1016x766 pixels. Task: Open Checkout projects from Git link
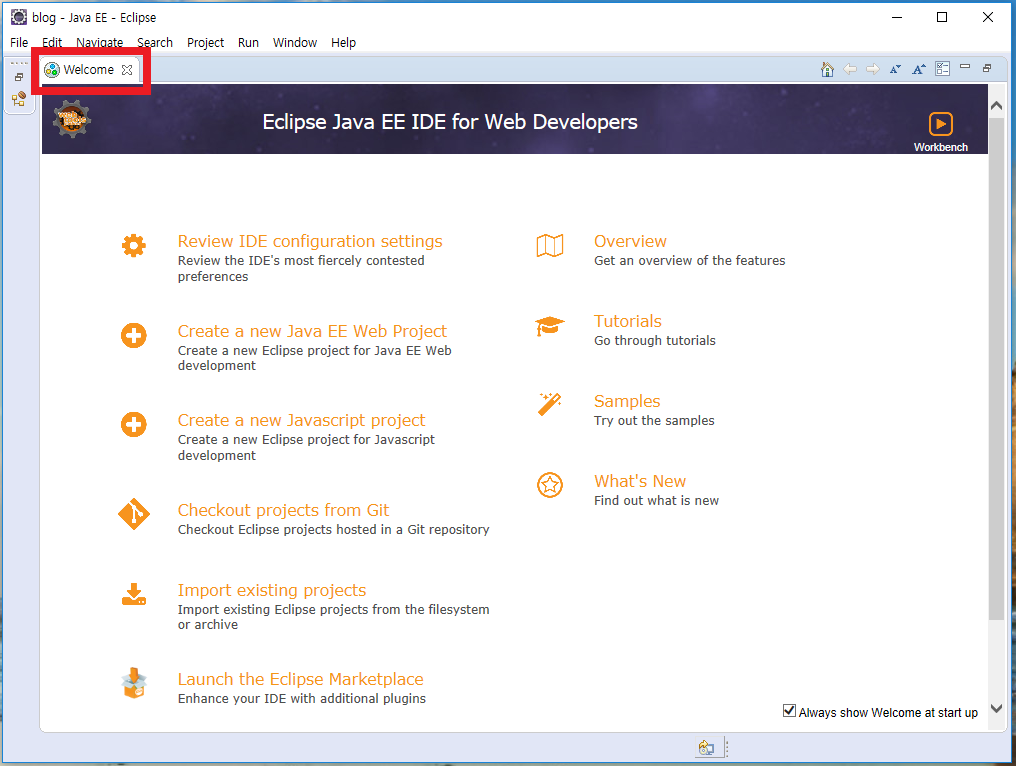tap(283, 511)
